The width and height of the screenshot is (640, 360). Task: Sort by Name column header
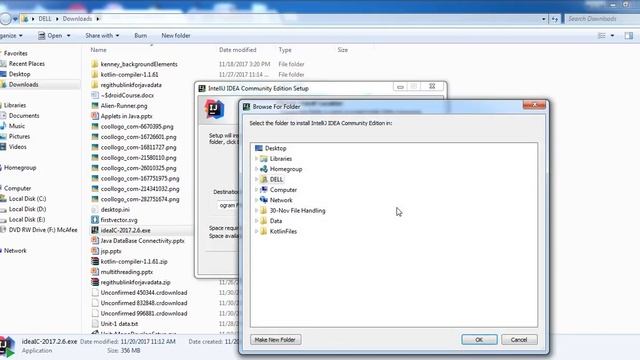point(98,50)
